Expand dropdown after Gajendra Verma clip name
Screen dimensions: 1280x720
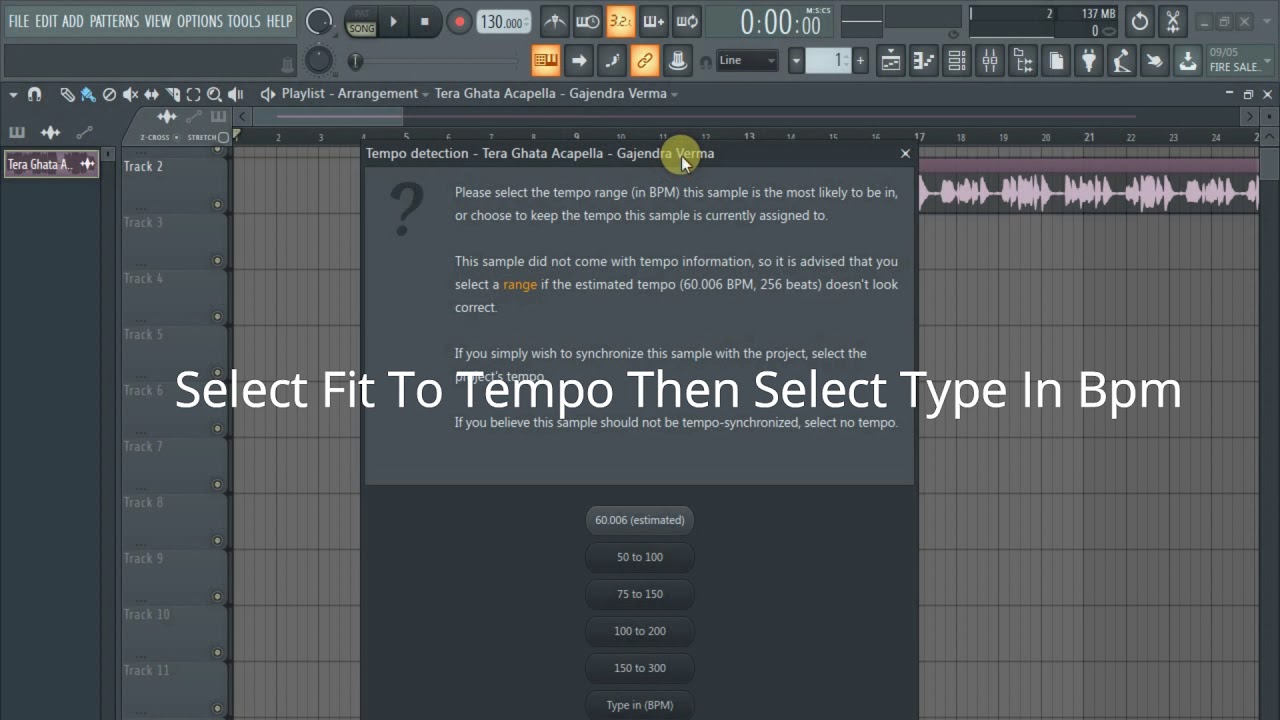pos(675,94)
